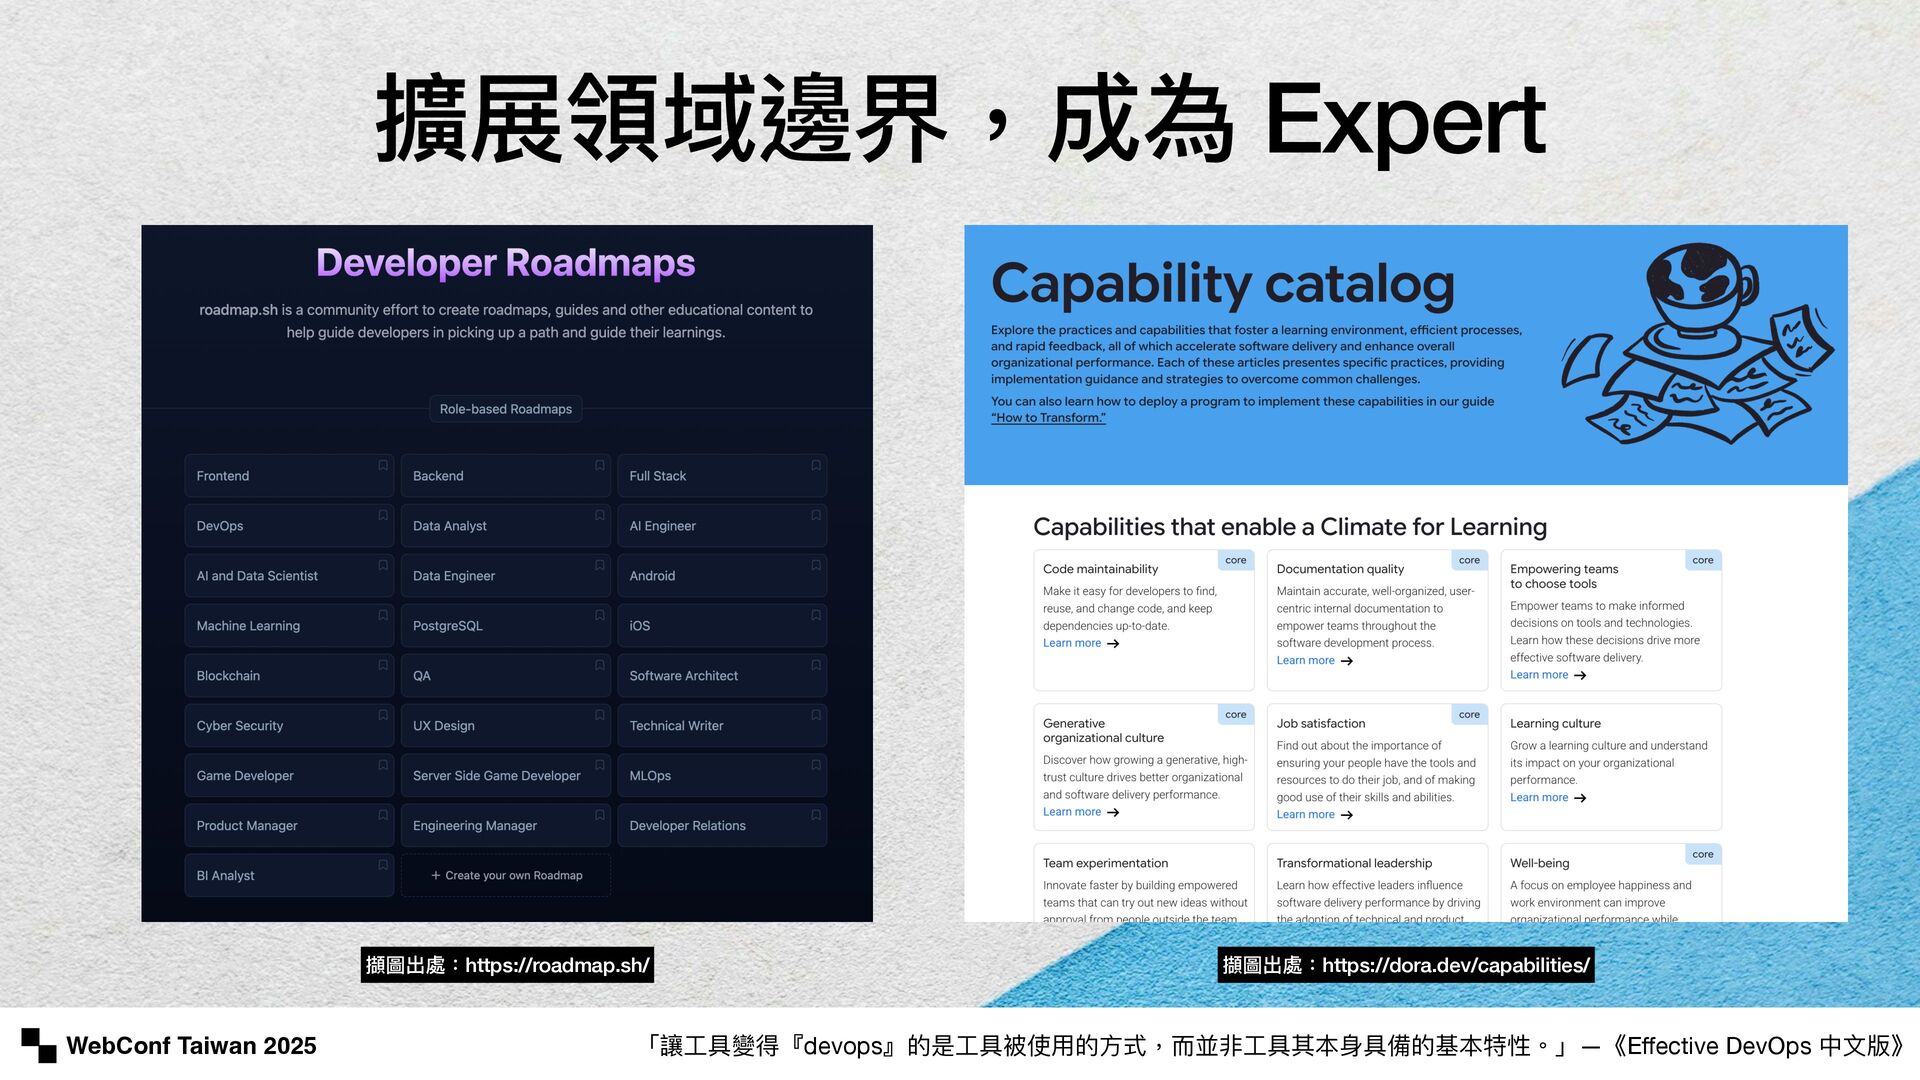This screenshot has width=1920, height=1080.
Task: Toggle bookmark on Cyber Security card
Action: coord(383,716)
